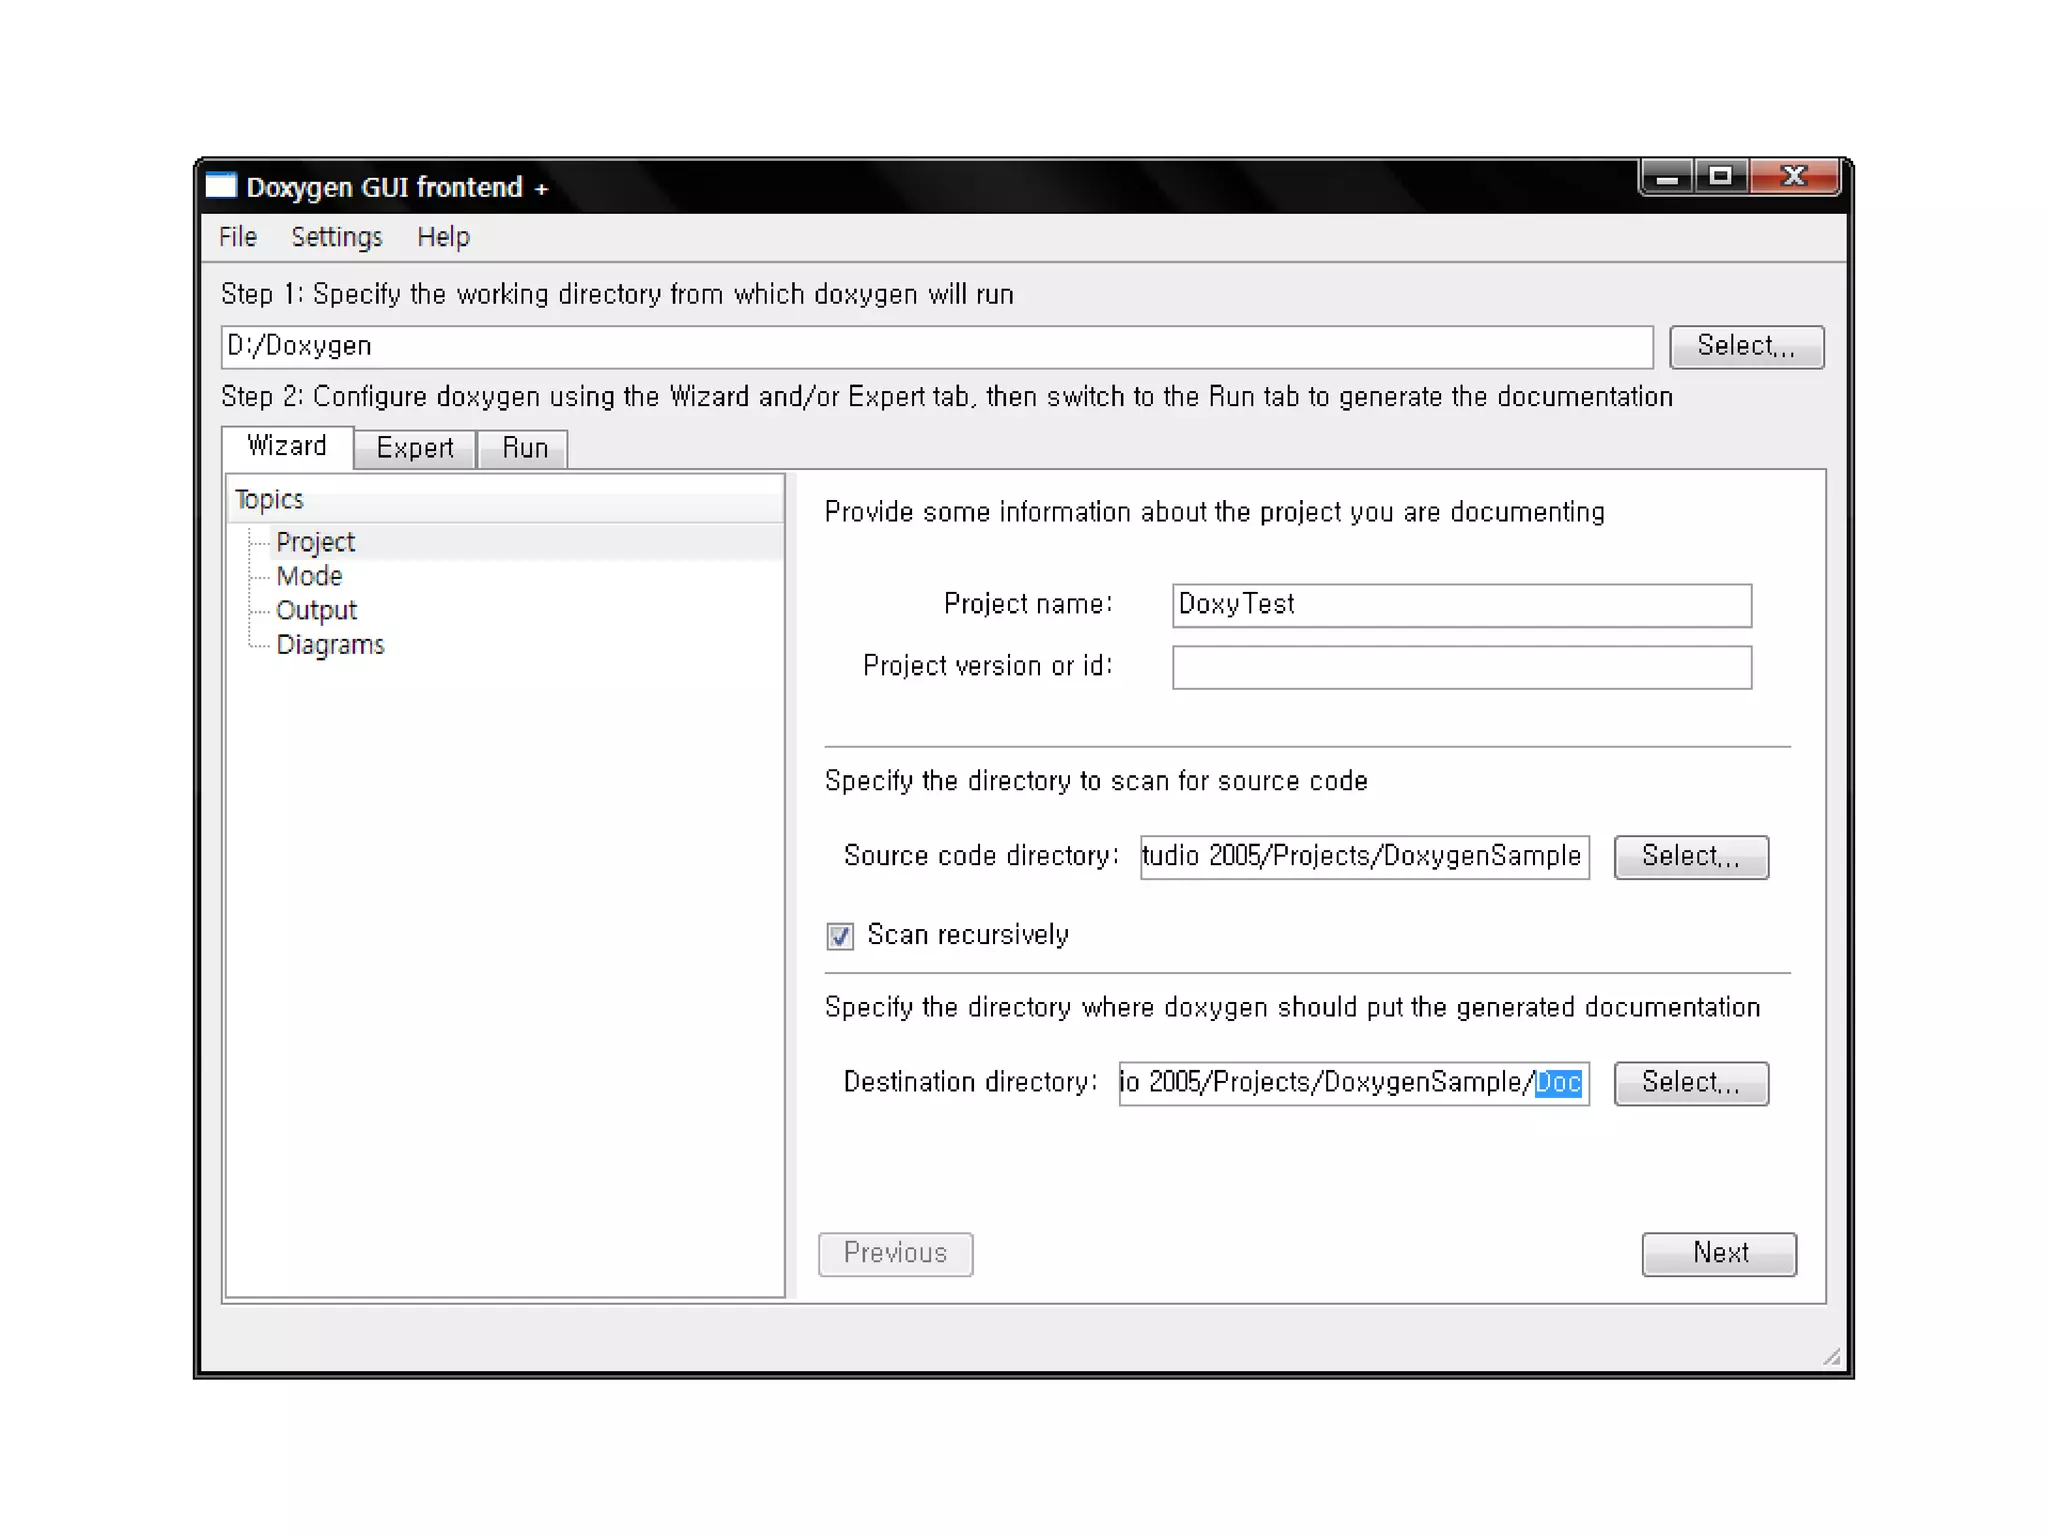The height and width of the screenshot is (1536, 2048).
Task: Click Select button for working directory
Action: 1746,346
